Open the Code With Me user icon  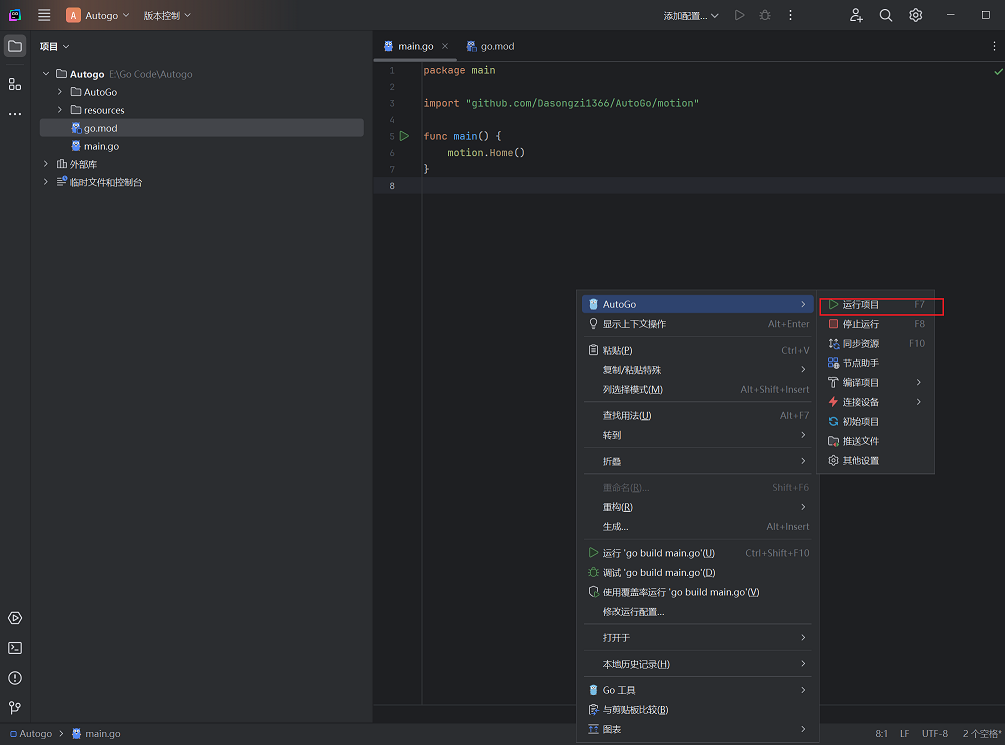tap(856, 15)
